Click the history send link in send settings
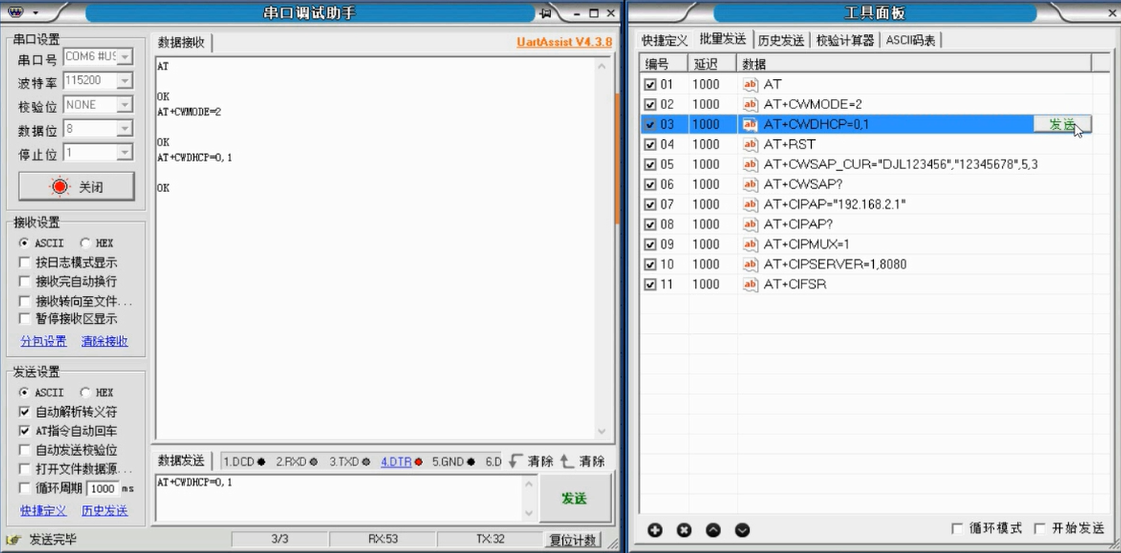 [x=104, y=511]
